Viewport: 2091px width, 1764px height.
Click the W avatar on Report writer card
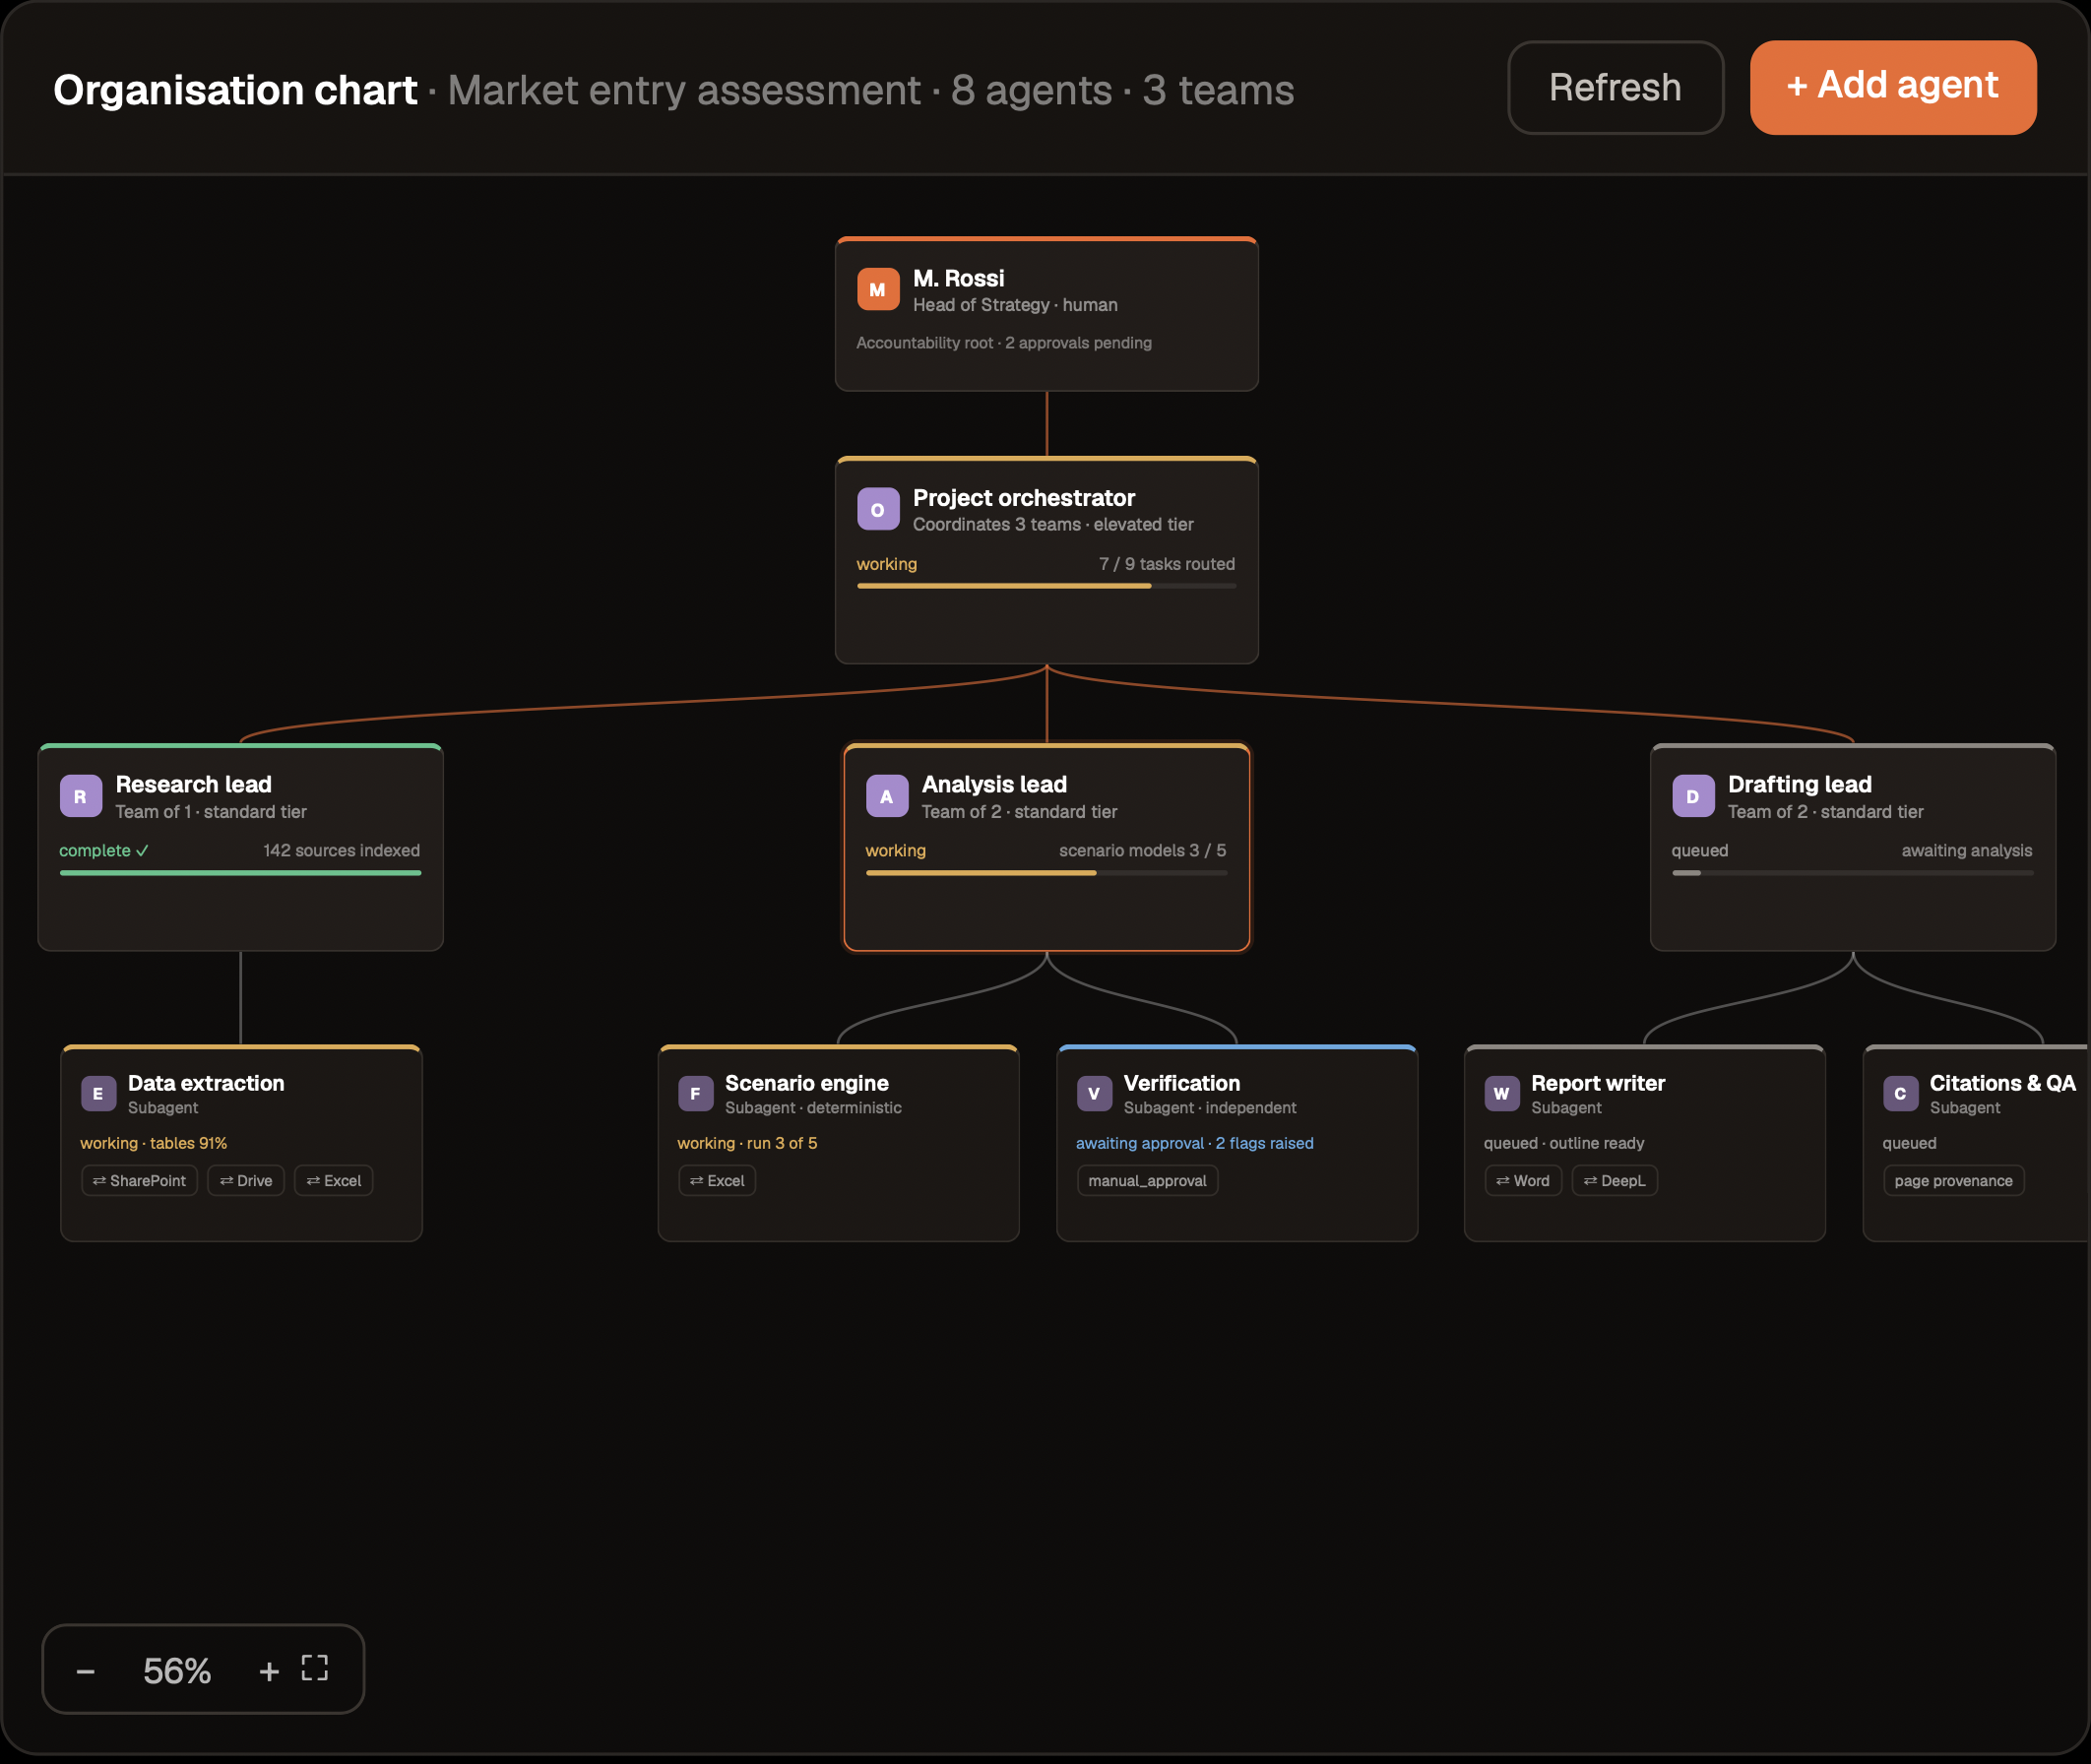1501,1093
